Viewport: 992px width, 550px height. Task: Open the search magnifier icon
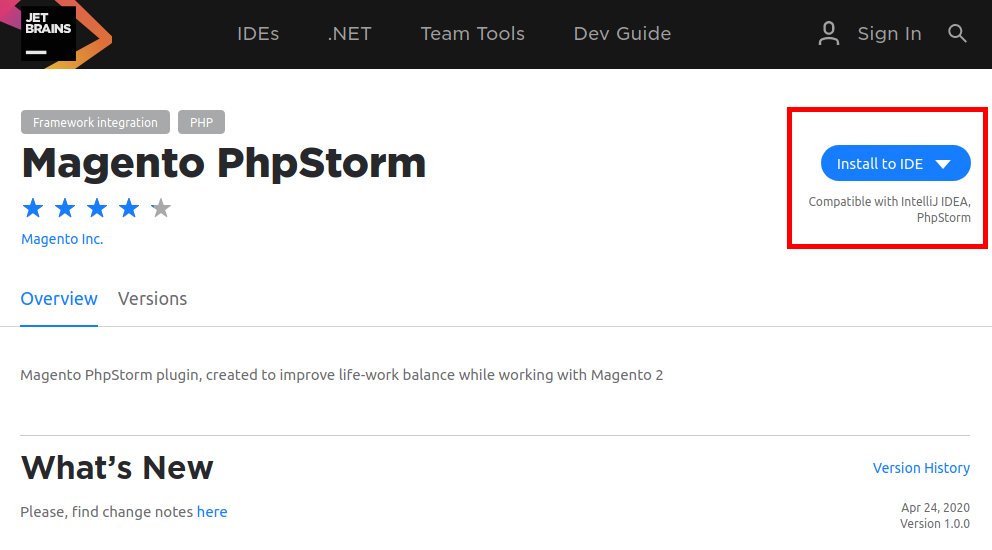click(x=957, y=34)
